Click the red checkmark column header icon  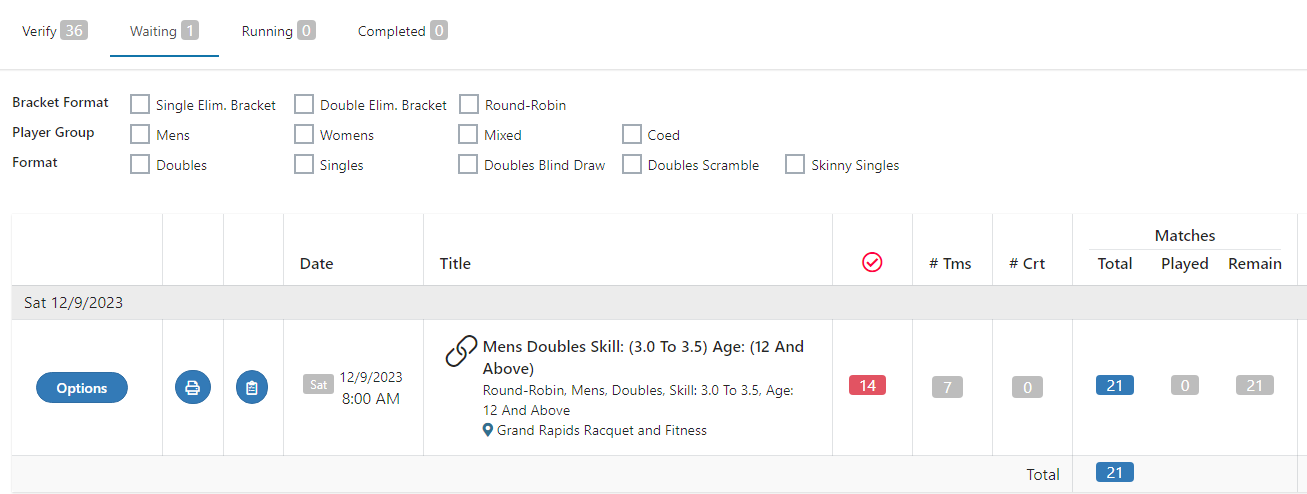click(872, 262)
